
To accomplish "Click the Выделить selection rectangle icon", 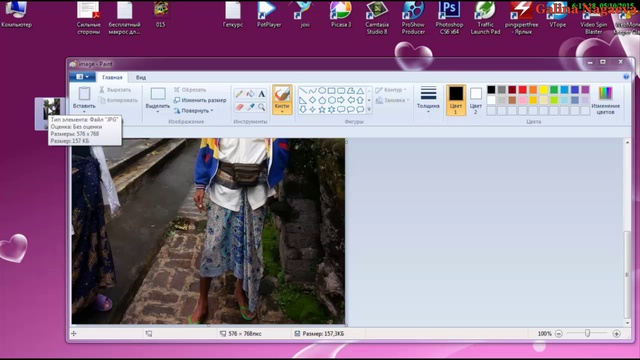I will pos(158,94).
